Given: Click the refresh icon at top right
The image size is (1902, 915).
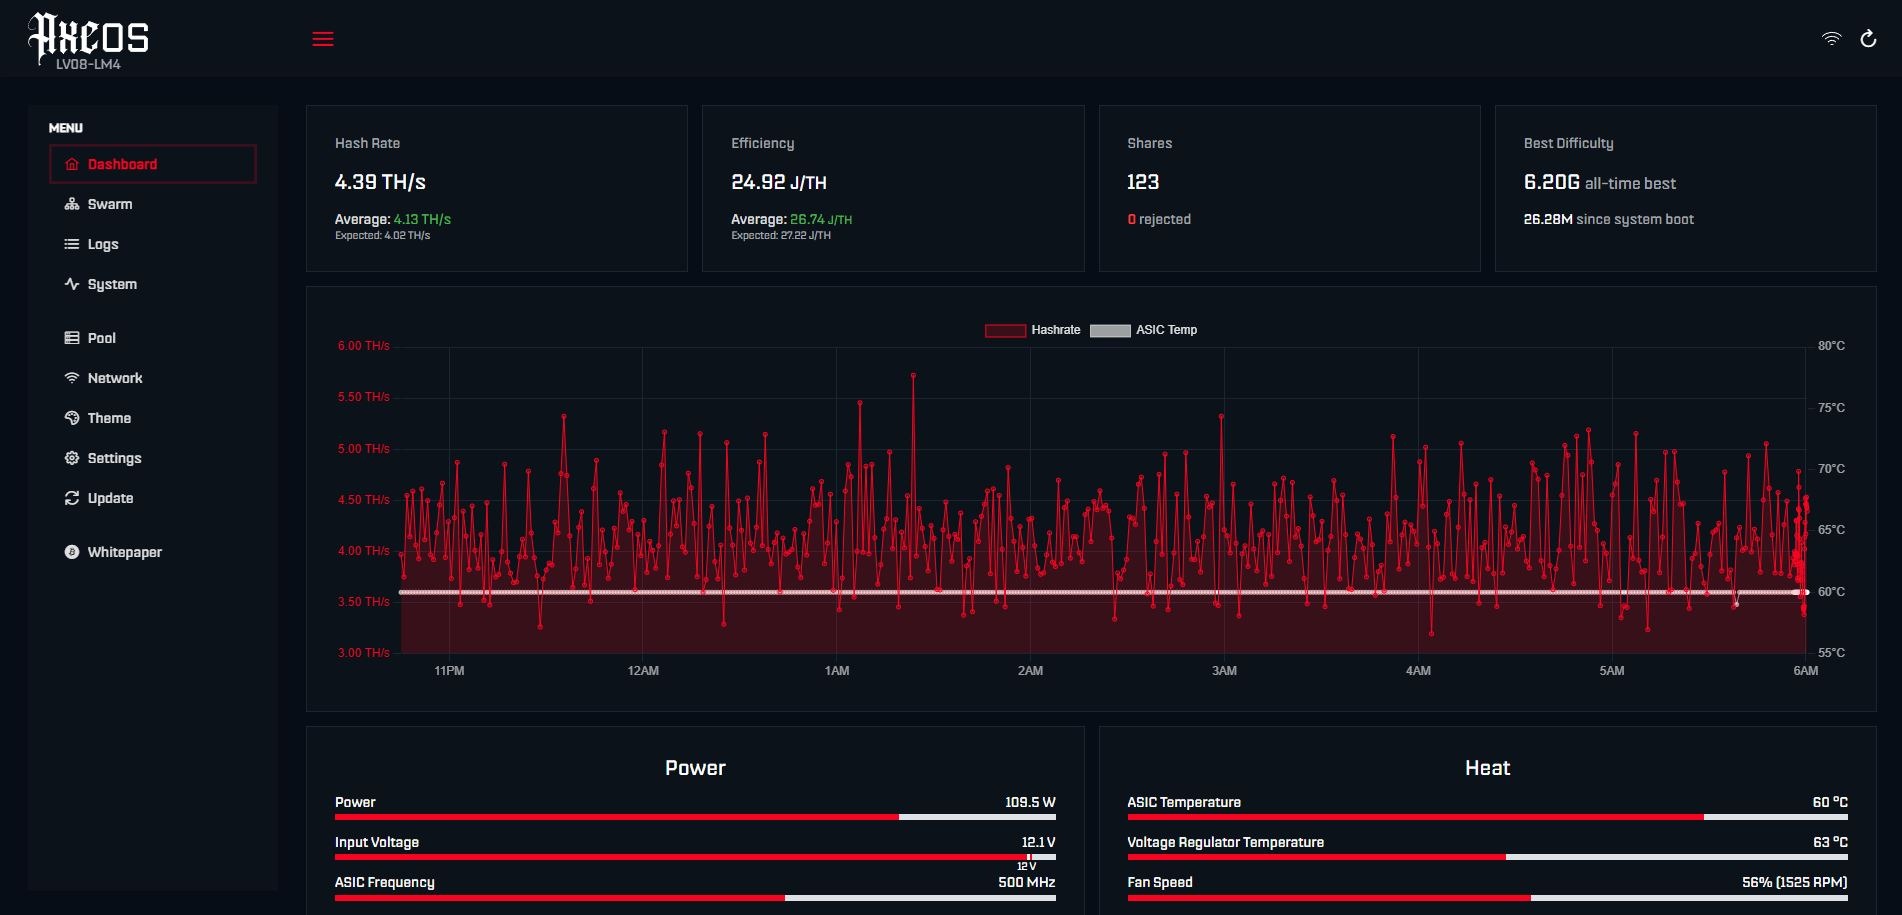Looking at the screenshot, I should [x=1867, y=39].
